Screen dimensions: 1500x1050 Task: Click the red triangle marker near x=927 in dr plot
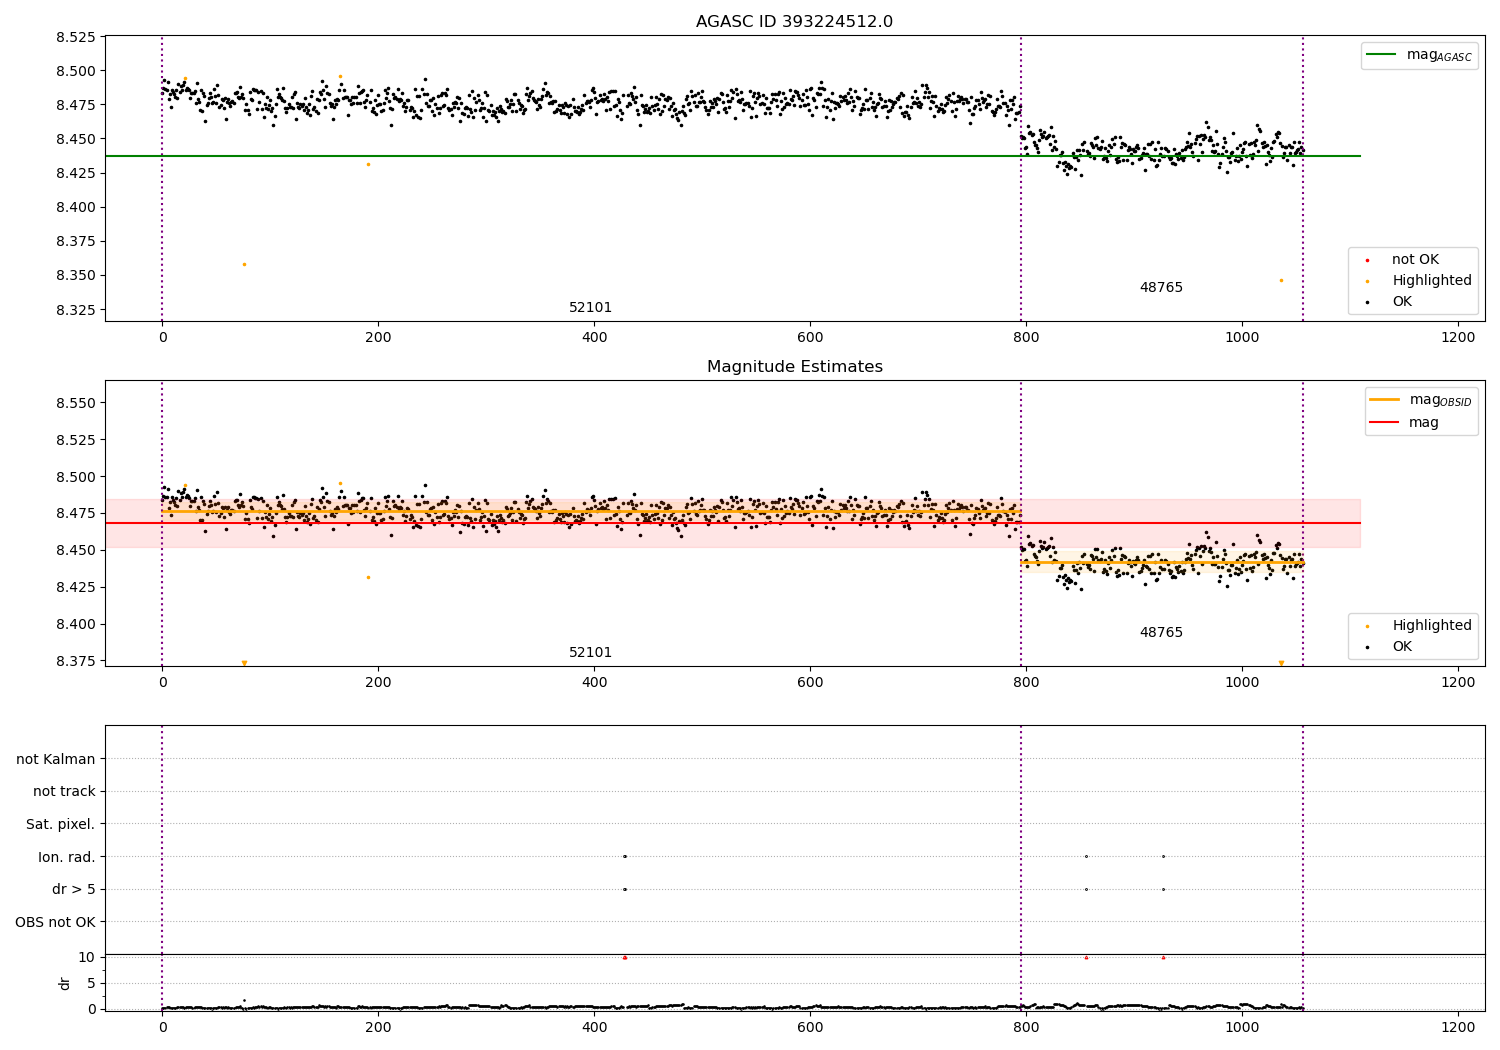point(1163,958)
